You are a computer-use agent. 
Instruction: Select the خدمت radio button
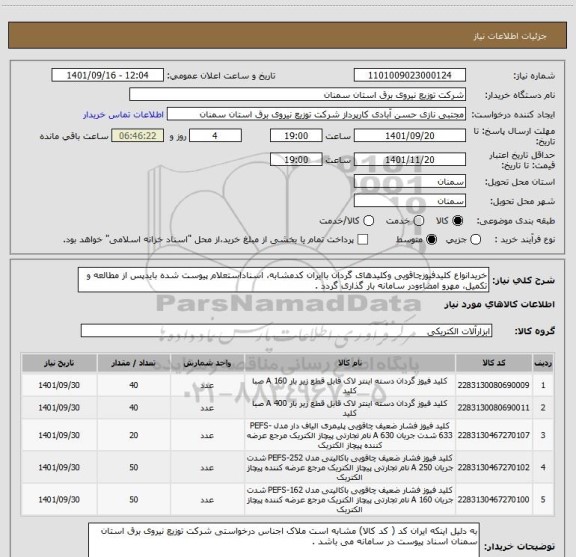click(418, 221)
